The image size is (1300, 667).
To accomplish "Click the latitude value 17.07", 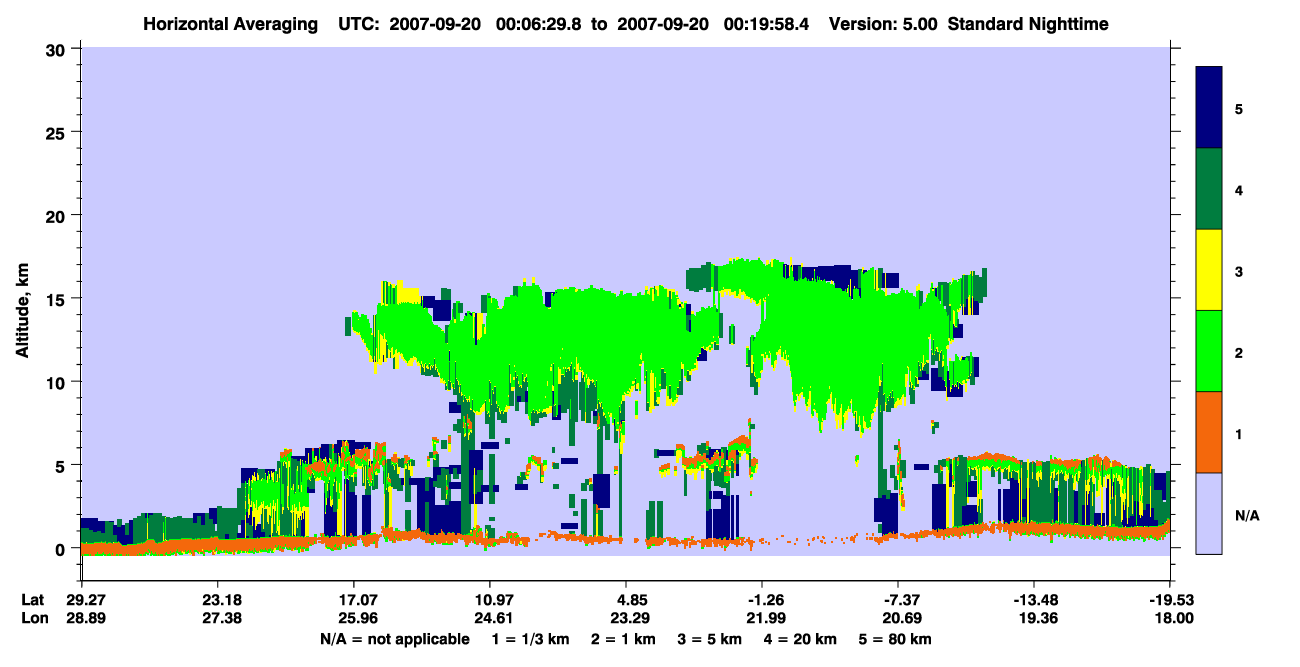I will [358, 600].
